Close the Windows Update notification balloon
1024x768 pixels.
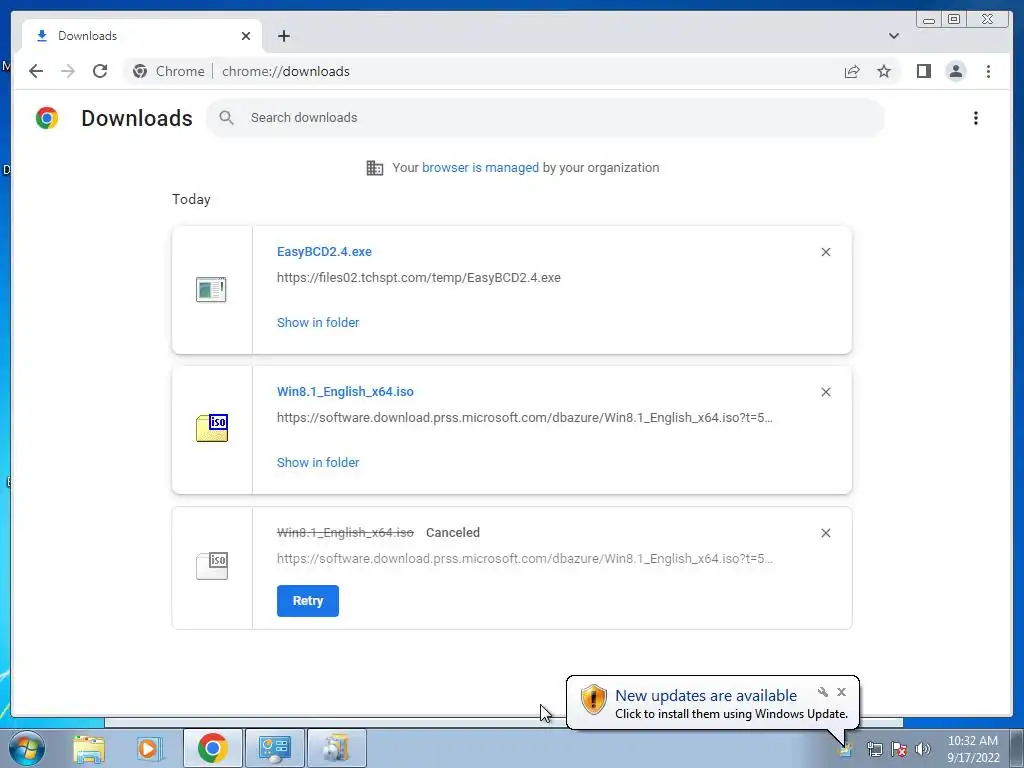click(x=841, y=692)
